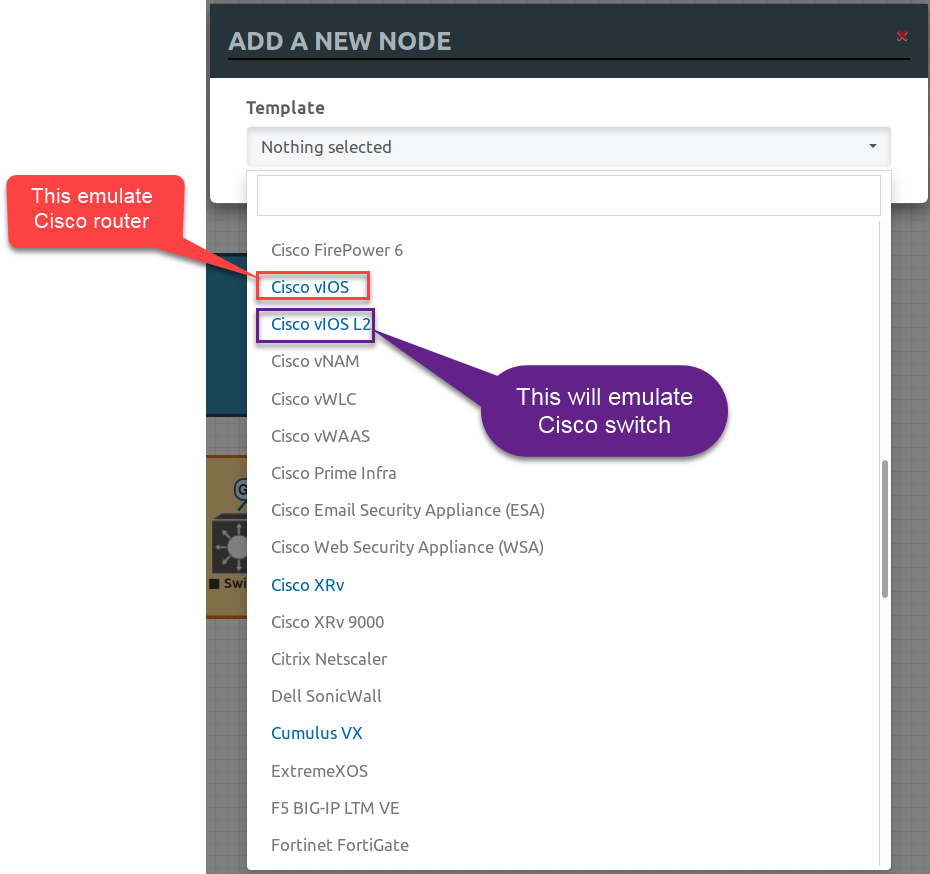Image resolution: width=930 pixels, height=874 pixels.
Task: Click the template search input field
Action: 568,195
